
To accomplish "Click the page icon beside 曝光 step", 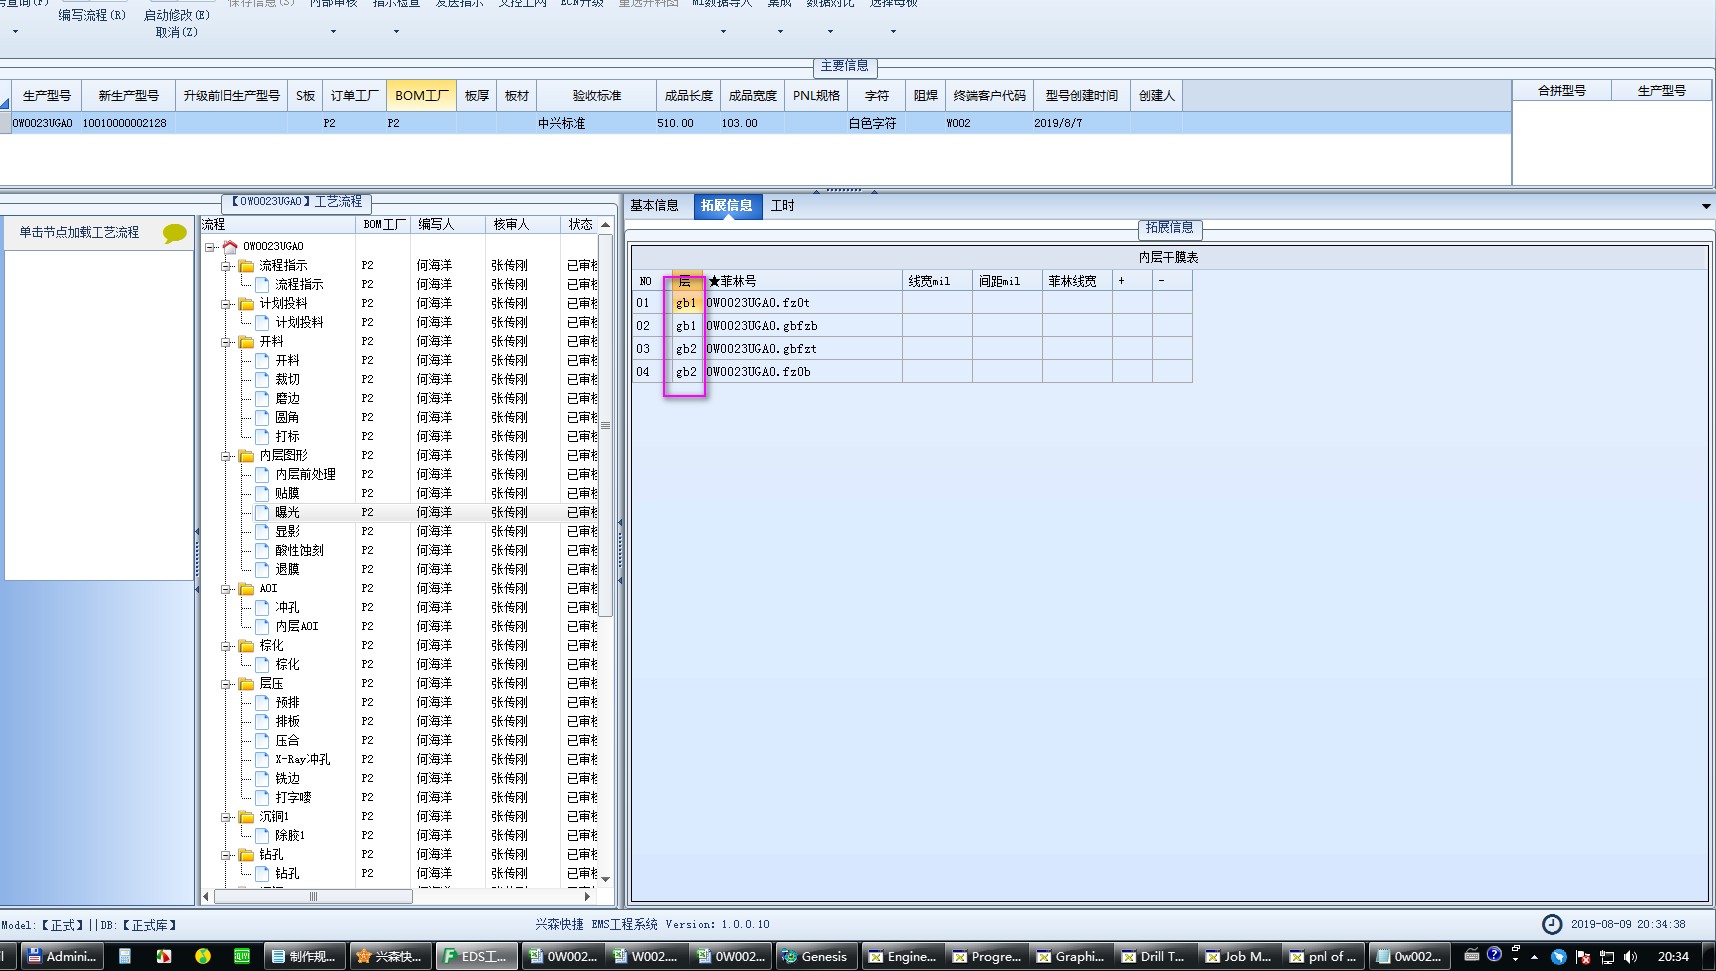I will coord(262,512).
